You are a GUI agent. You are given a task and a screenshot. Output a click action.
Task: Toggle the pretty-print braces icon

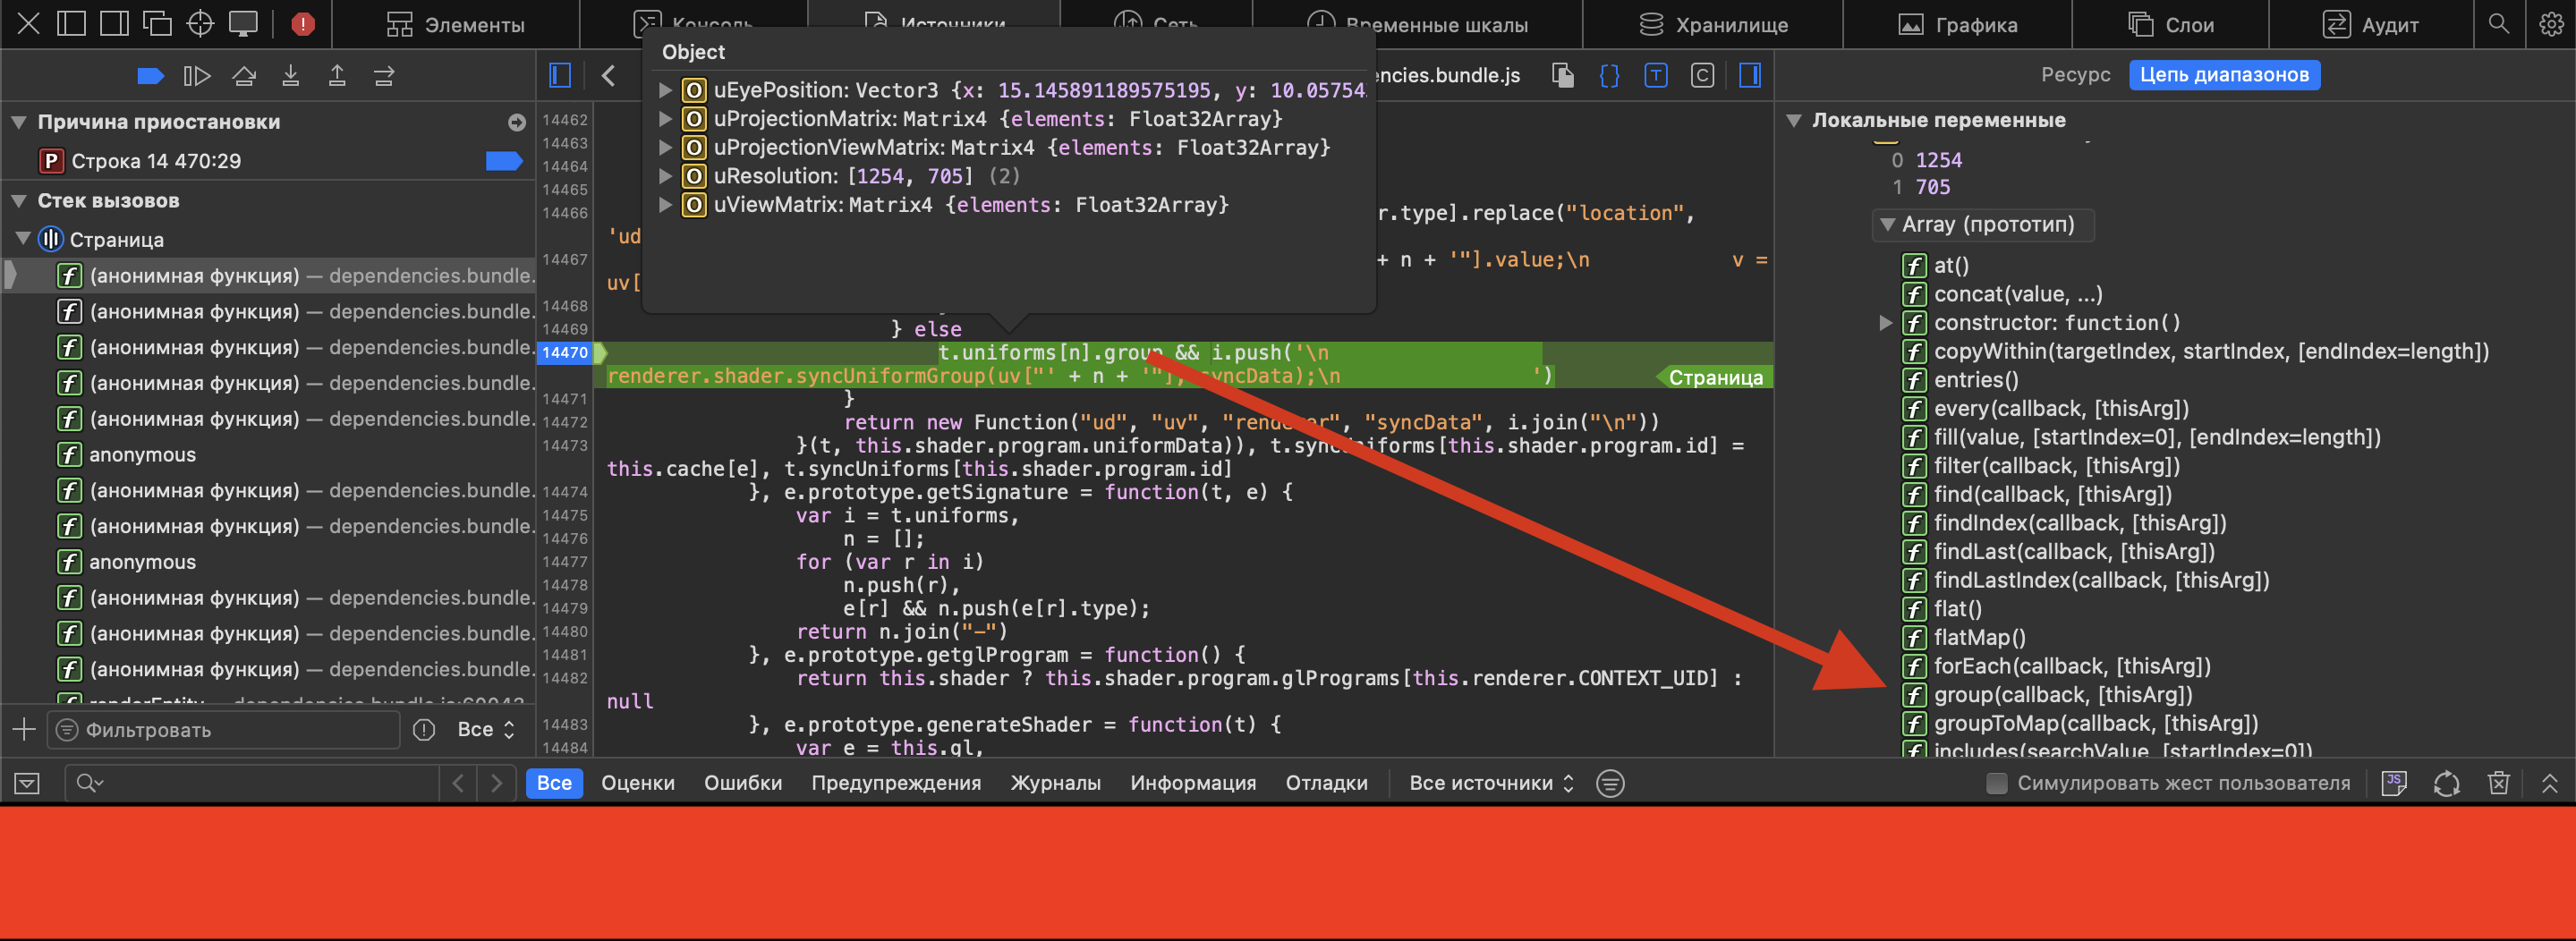[1609, 75]
